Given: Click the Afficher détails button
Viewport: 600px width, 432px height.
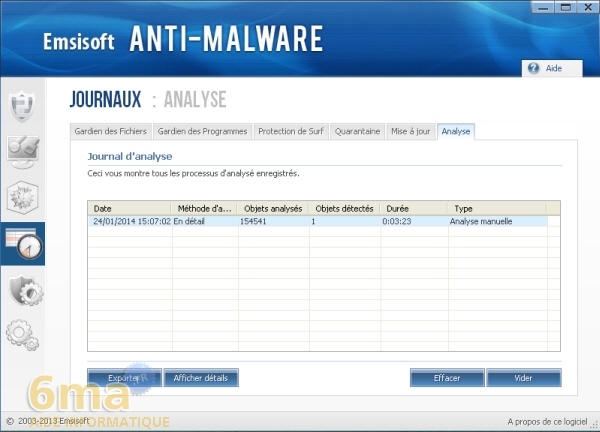Looking at the screenshot, I should (x=201, y=378).
